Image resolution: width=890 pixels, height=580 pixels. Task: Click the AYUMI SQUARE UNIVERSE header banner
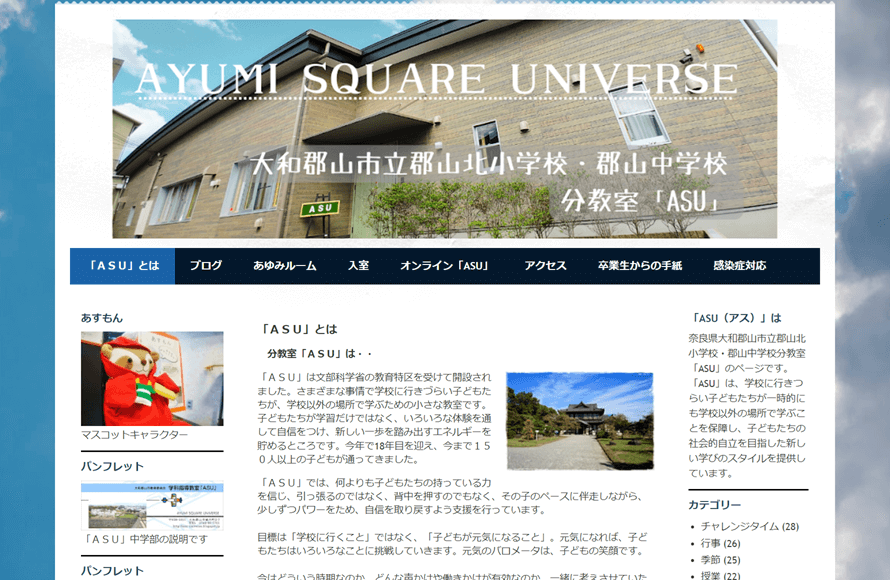444,129
